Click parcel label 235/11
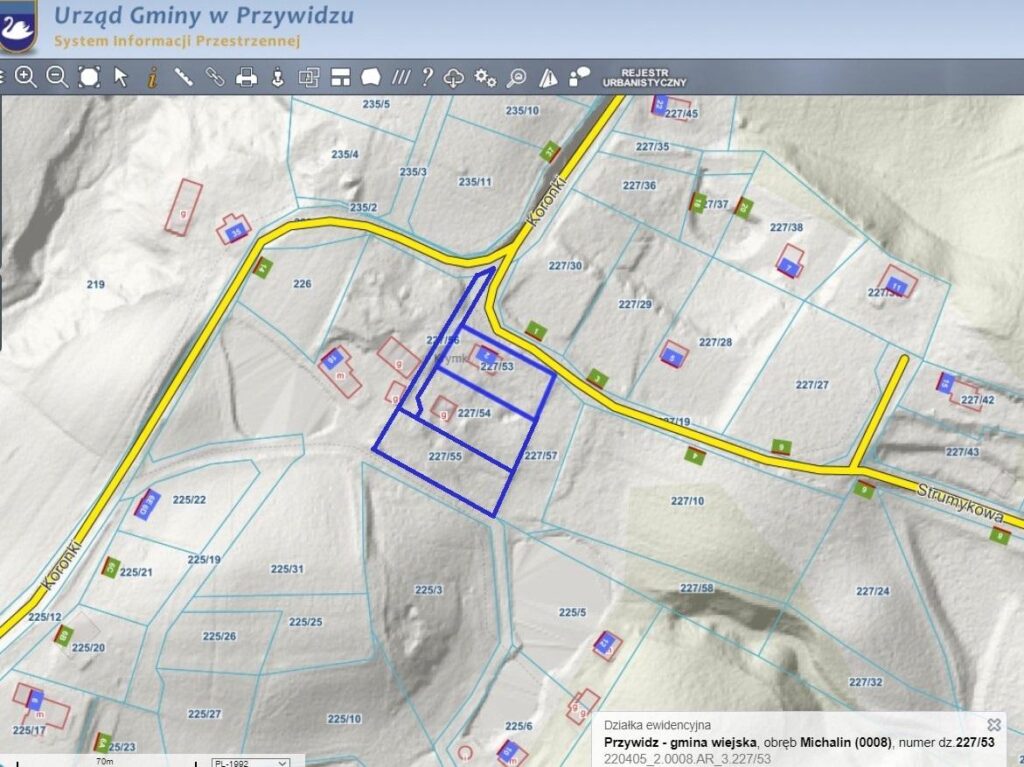 475,182
